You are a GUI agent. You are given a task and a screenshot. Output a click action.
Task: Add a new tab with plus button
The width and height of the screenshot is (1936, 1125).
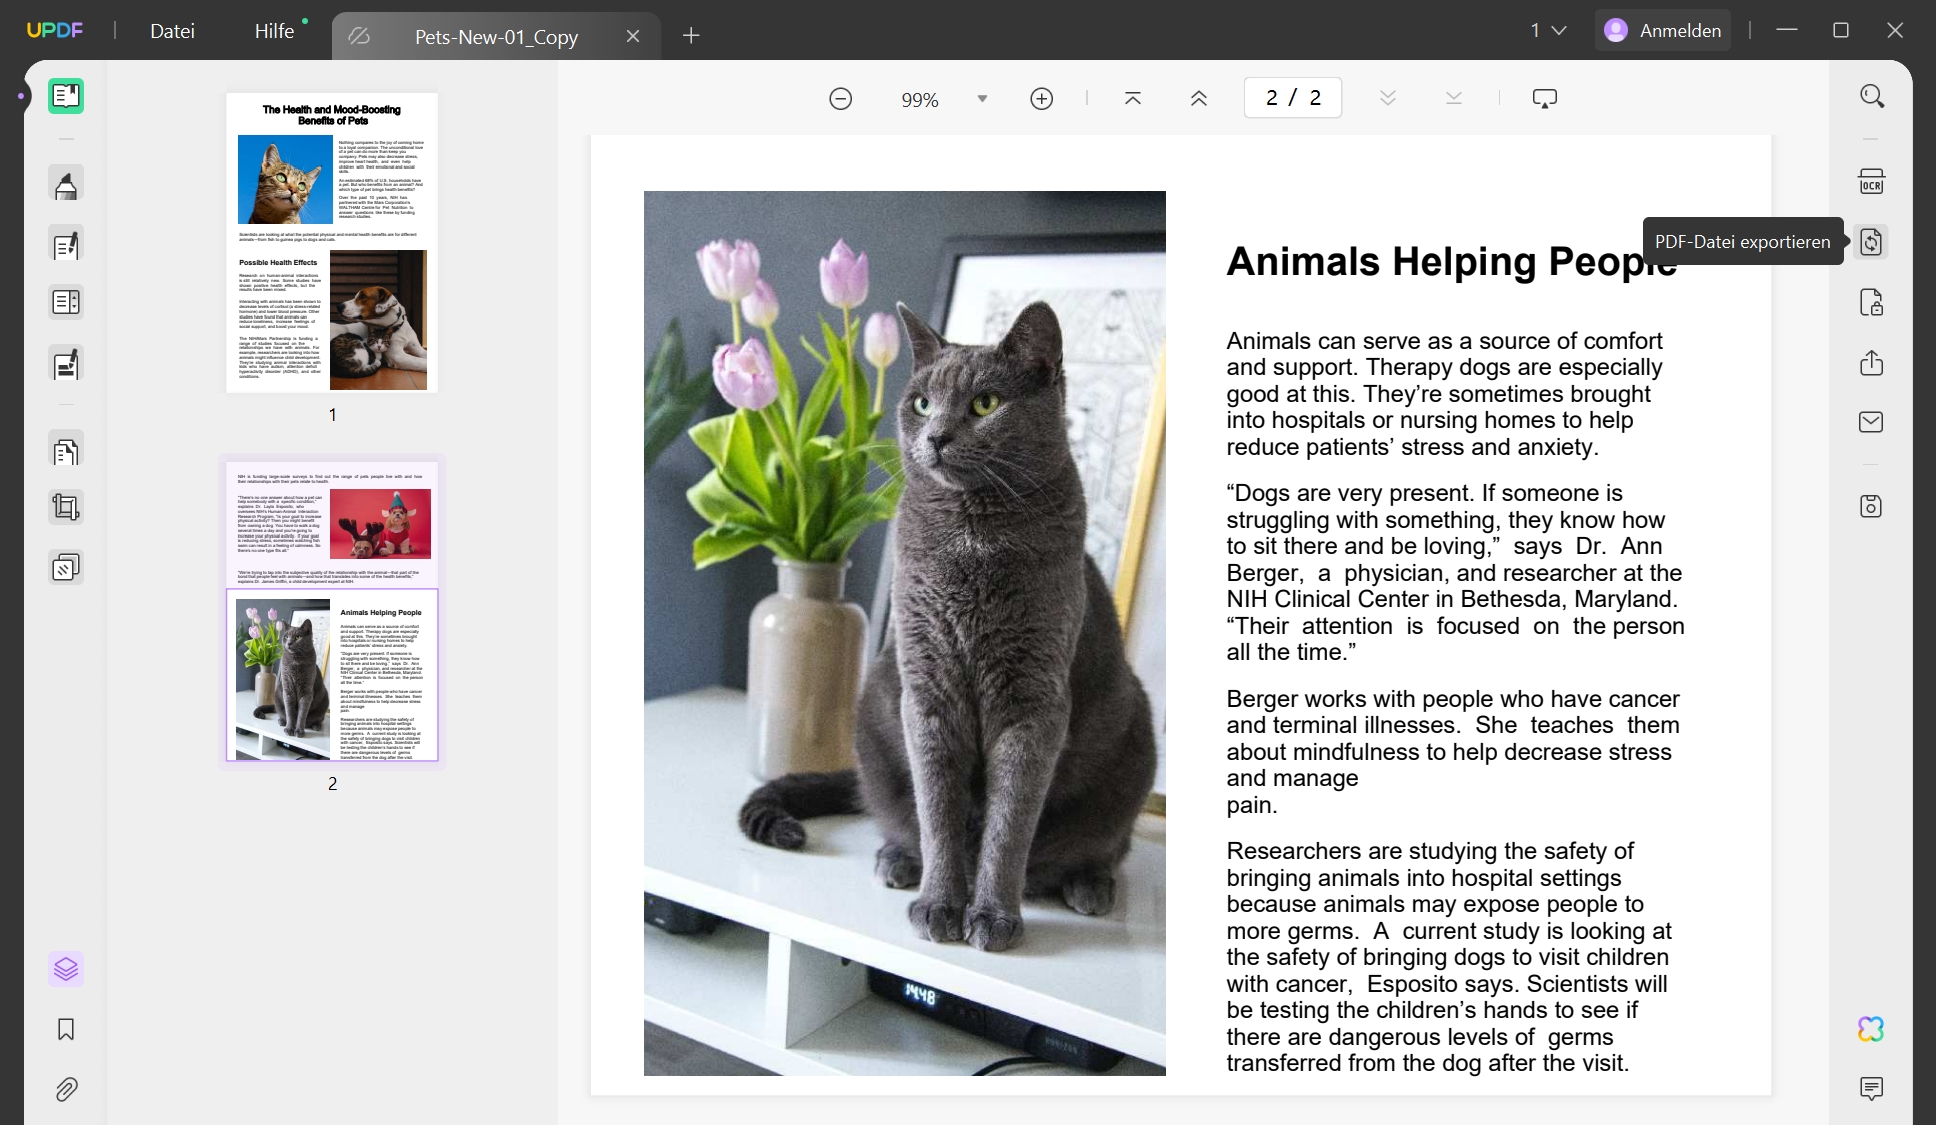pos(691,36)
